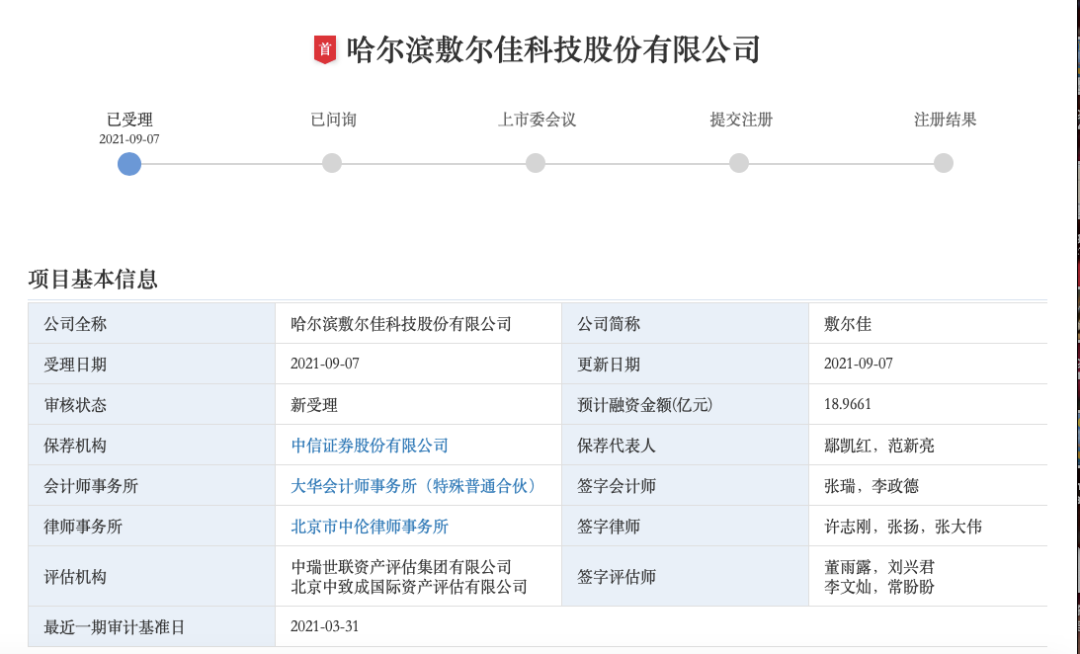Click the 中瑞世联资产评估集团有限公司 text

click(x=401, y=567)
